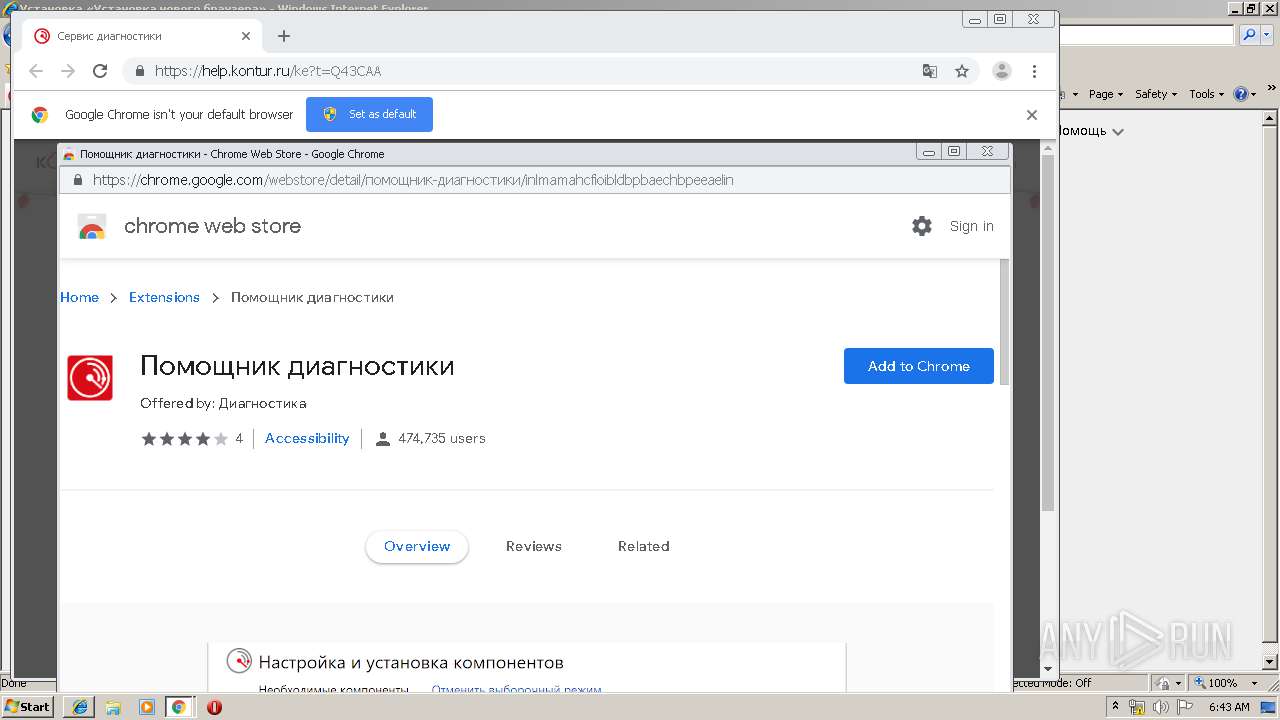
Task: Open the translate page icon
Action: click(930, 71)
